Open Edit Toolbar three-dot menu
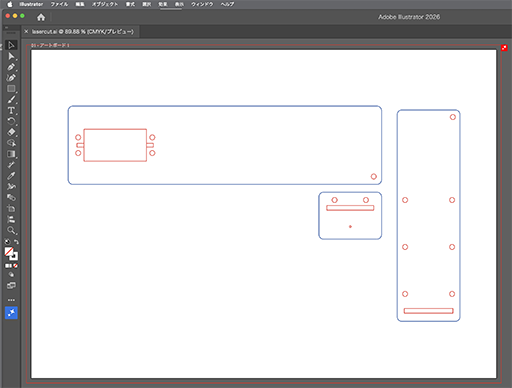Viewport: 512px width, 388px height. (11, 300)
